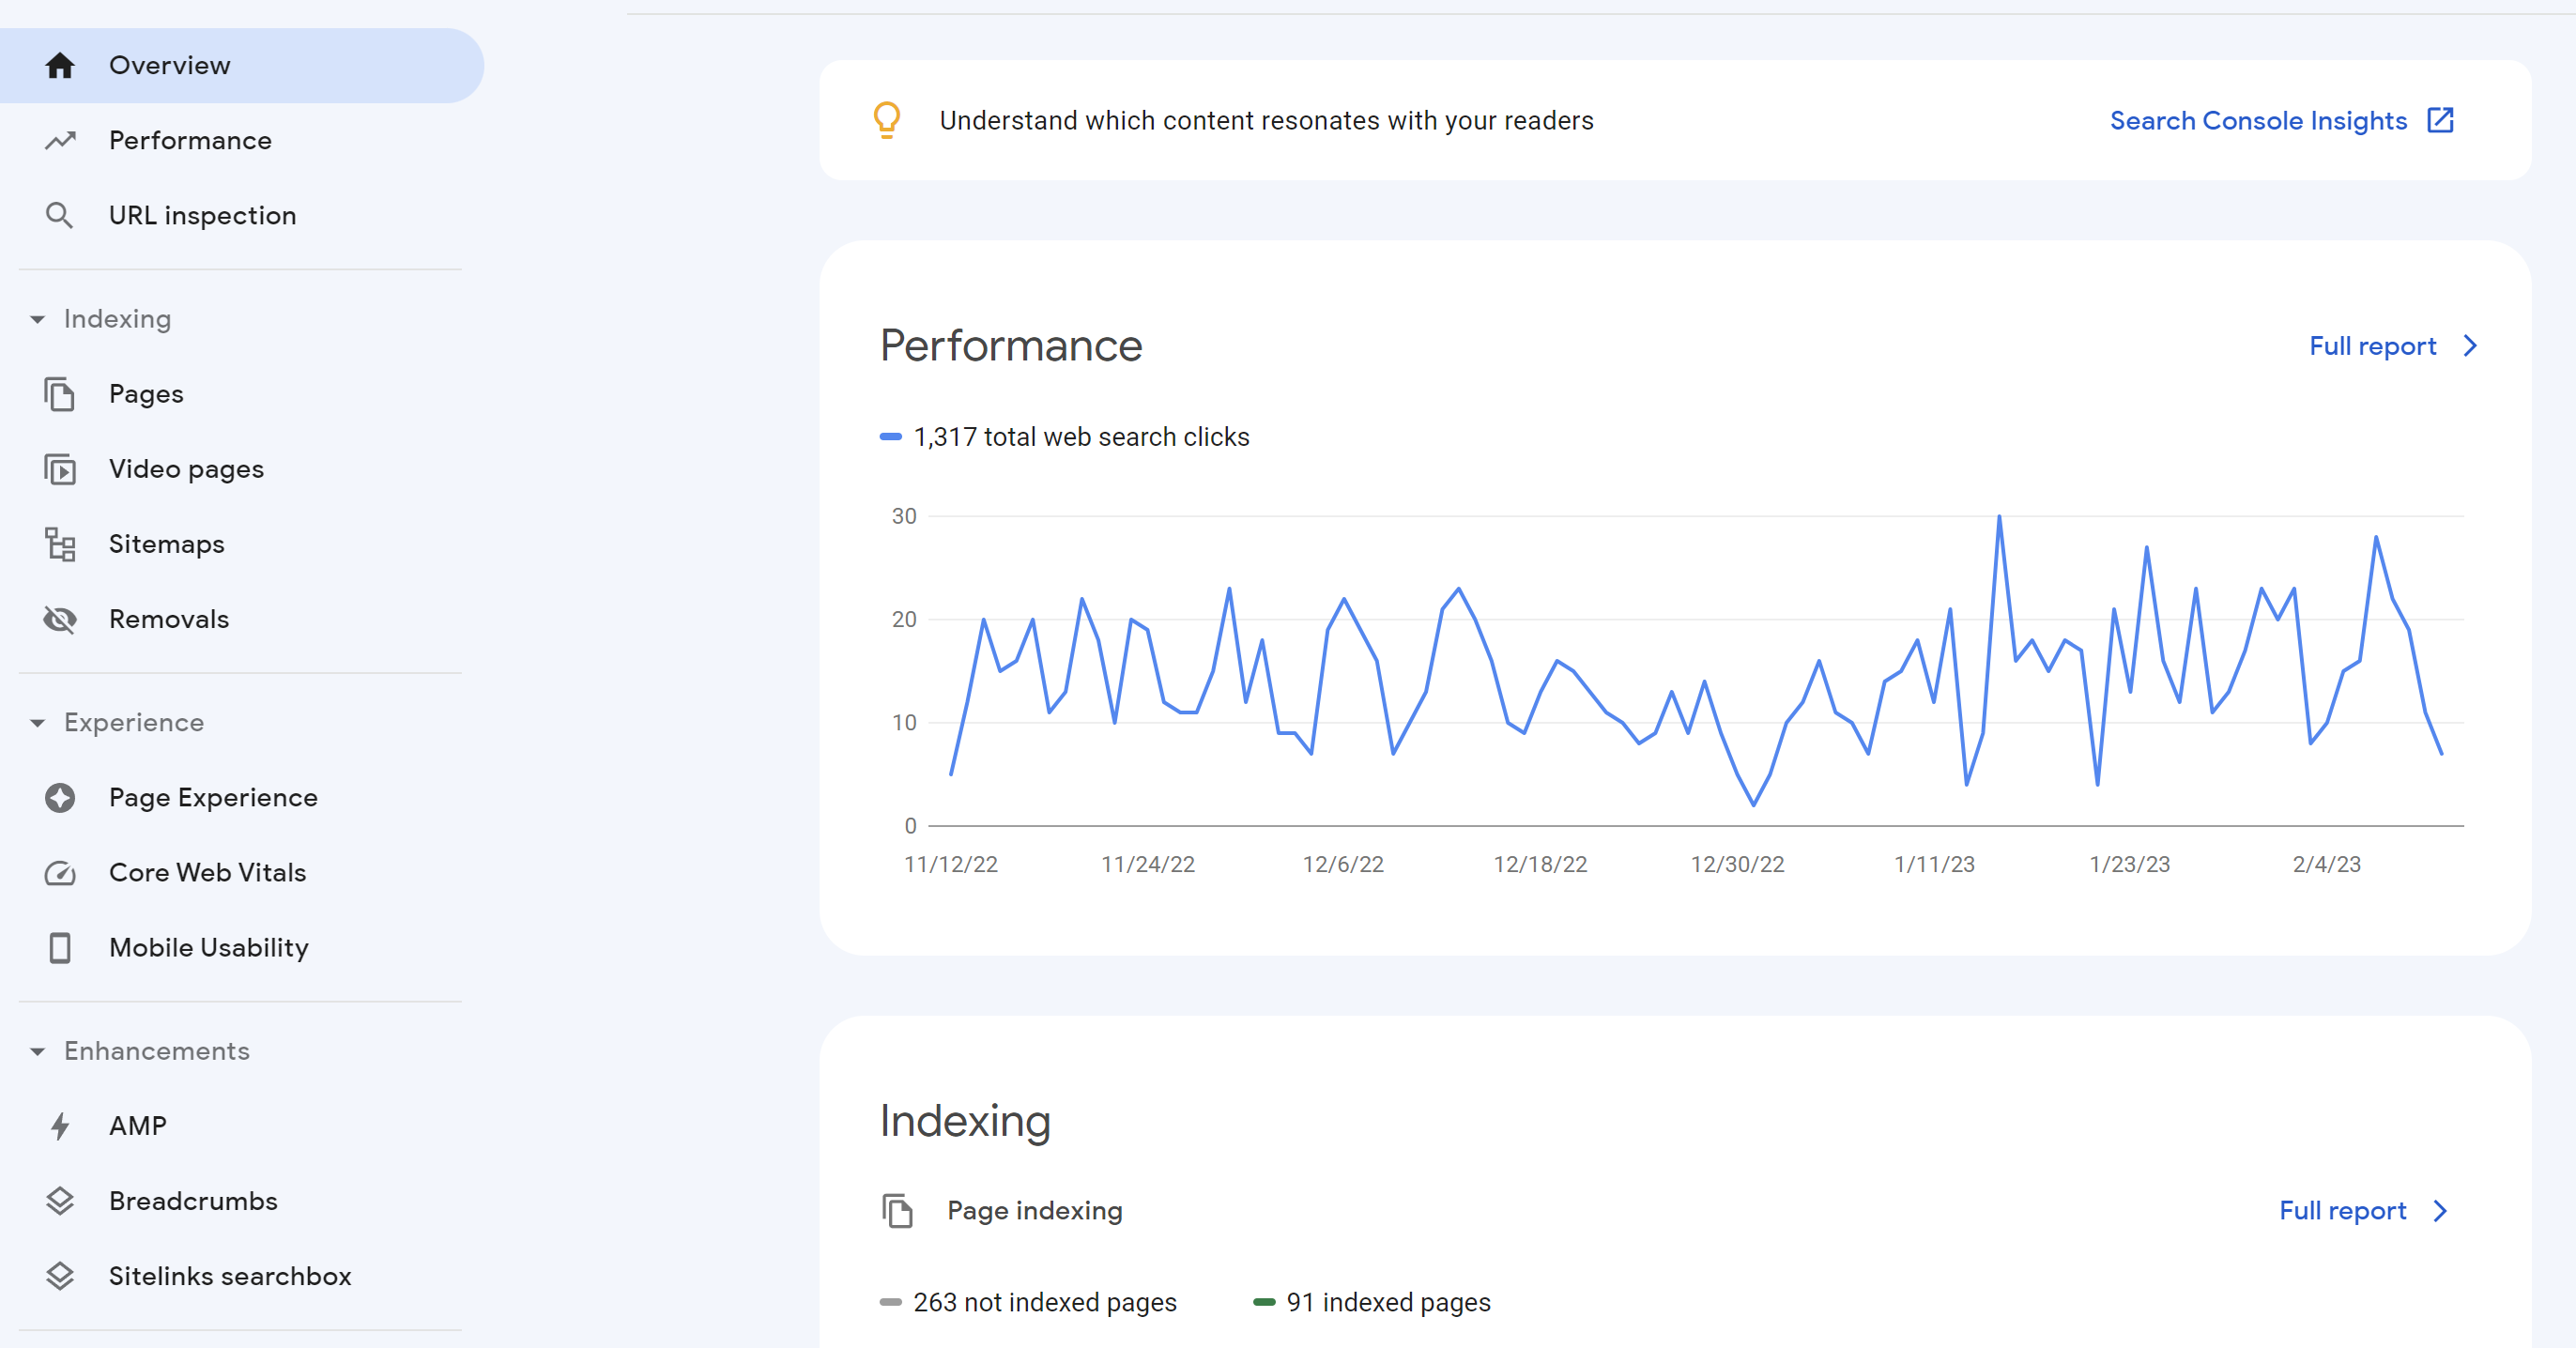Image resolution: width=2576 pixels, height=1348 pixels.
Task: Click the lightbulb insights icon
Action: coord(887,120)
